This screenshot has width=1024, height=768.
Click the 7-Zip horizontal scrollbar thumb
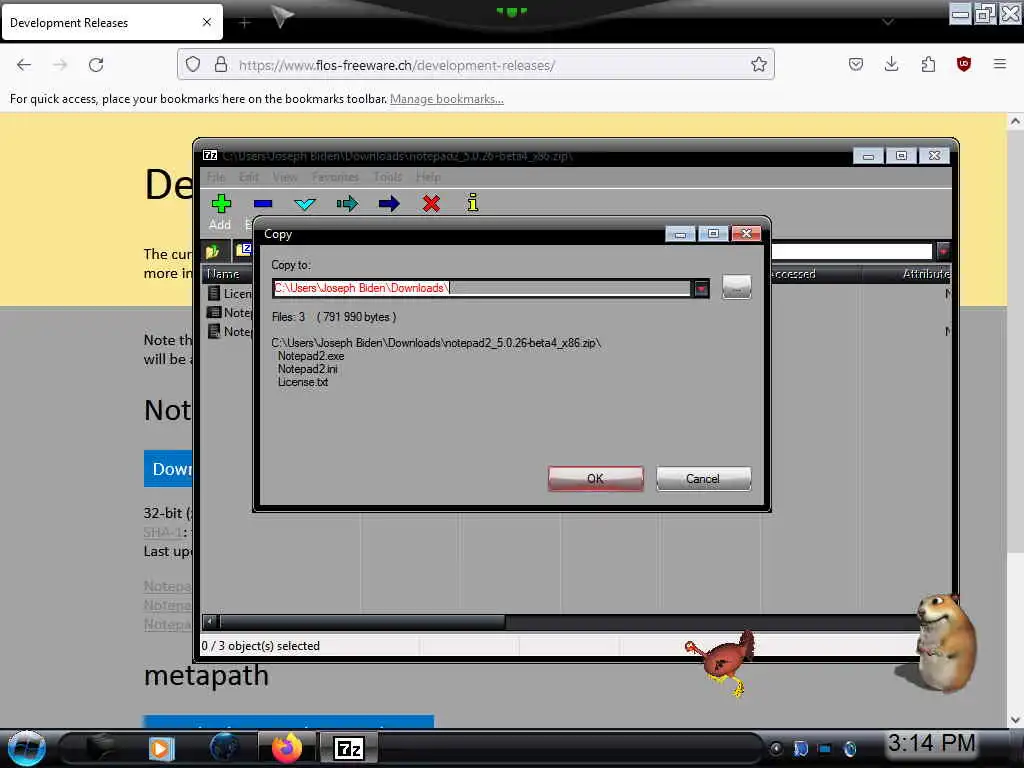click(362, 621)
